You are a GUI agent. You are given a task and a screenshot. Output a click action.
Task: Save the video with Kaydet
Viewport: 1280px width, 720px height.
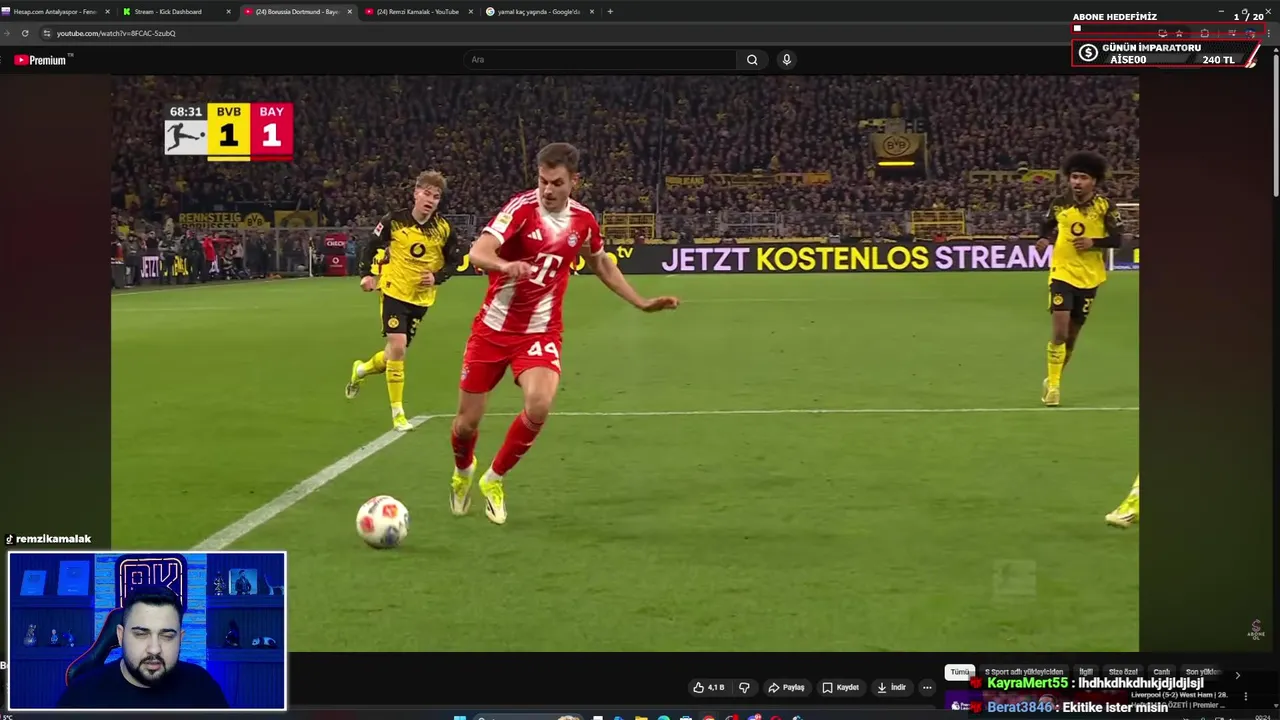click(x=841, y=688)
